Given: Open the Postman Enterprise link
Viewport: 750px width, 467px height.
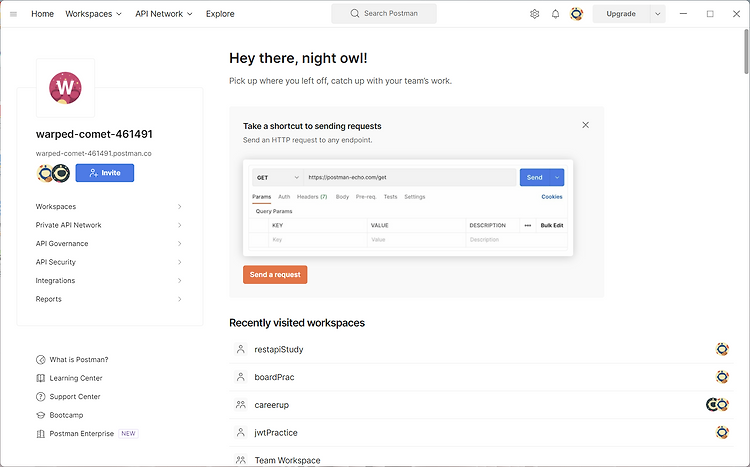Looking at the screenshot, I should tap(82, 434).
